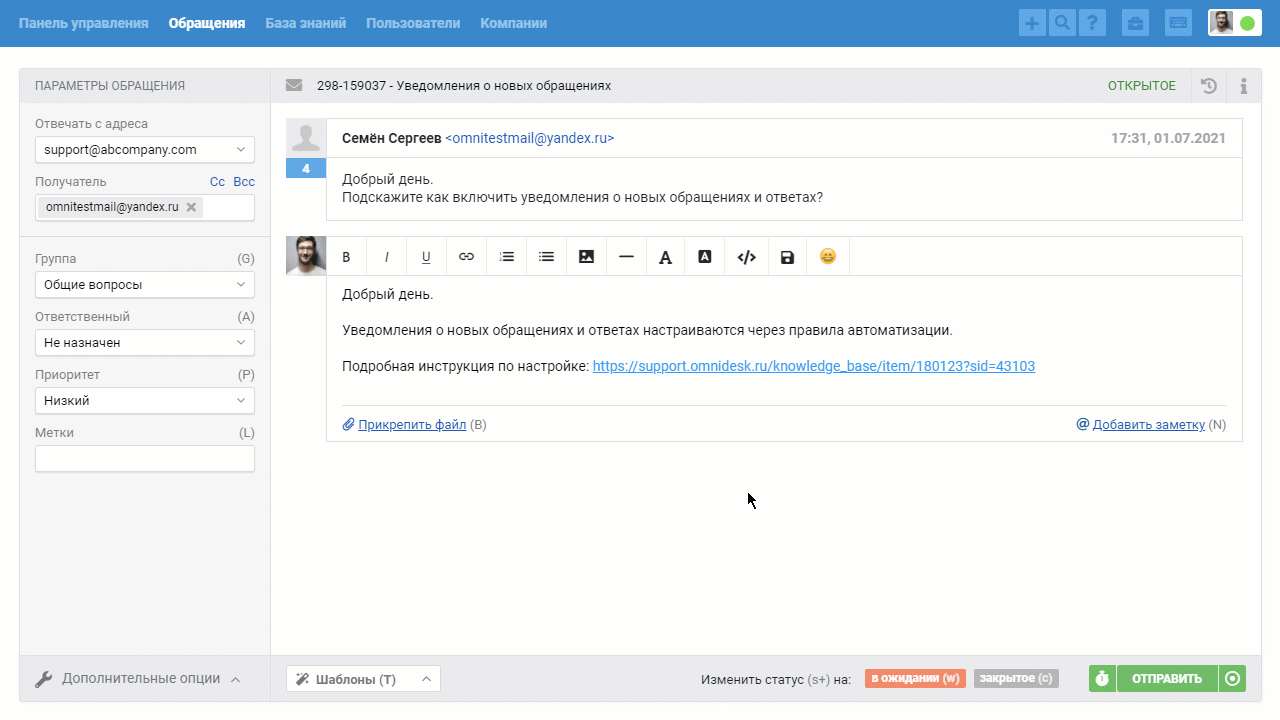Screen dimensions: 1280x720
Task: Open the emoji picker
Action: click(x=828, y=257)
